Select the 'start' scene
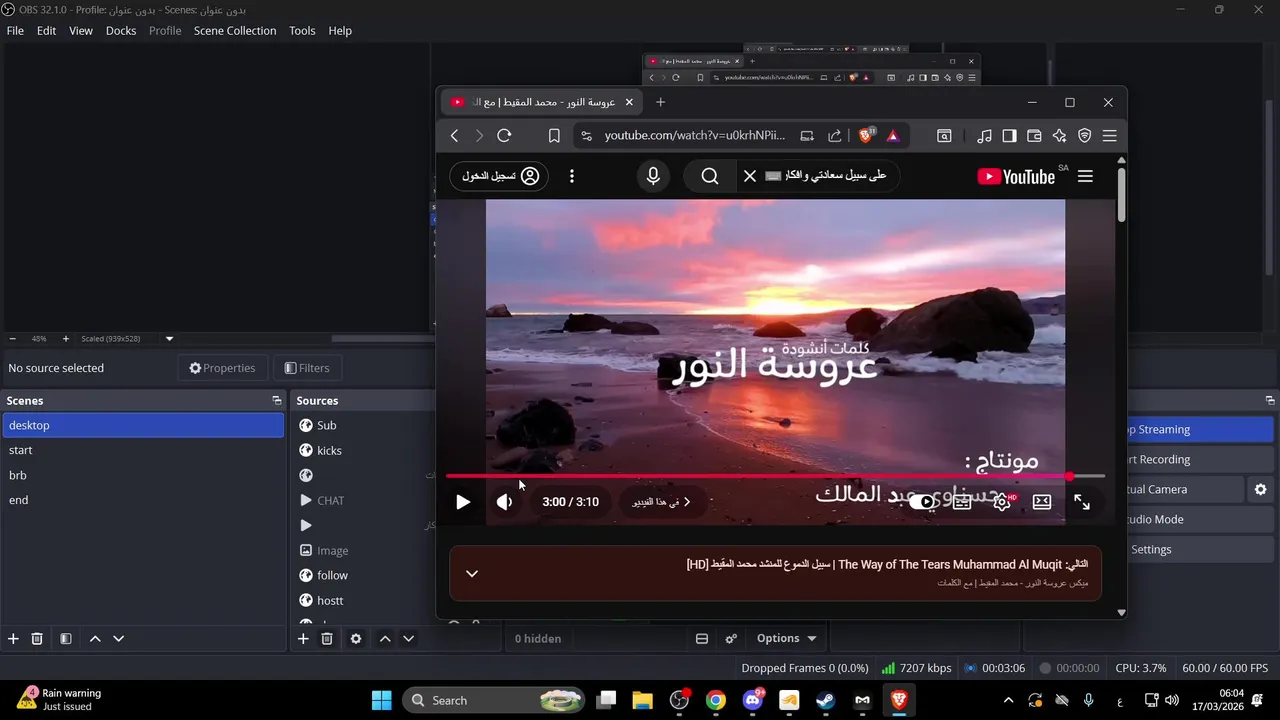Screen dimensions: 1280x720 pyautogui.click(x=143, y=450)
